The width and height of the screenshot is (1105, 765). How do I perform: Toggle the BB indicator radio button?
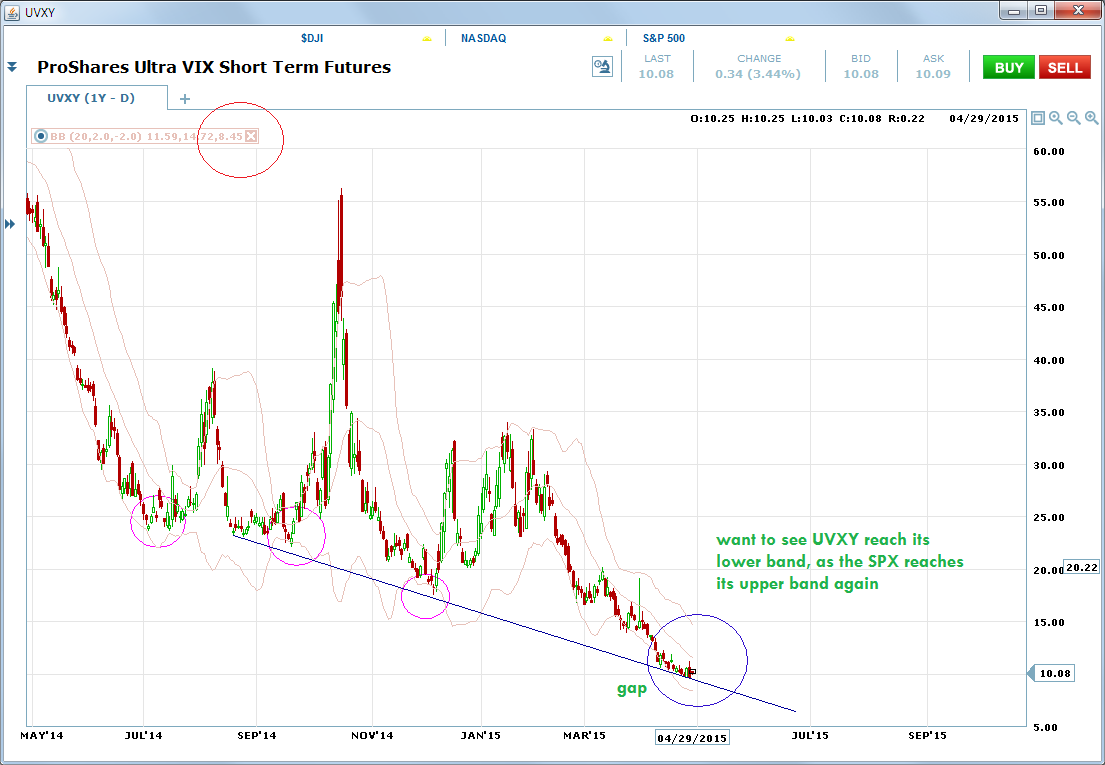click(41, 136)
